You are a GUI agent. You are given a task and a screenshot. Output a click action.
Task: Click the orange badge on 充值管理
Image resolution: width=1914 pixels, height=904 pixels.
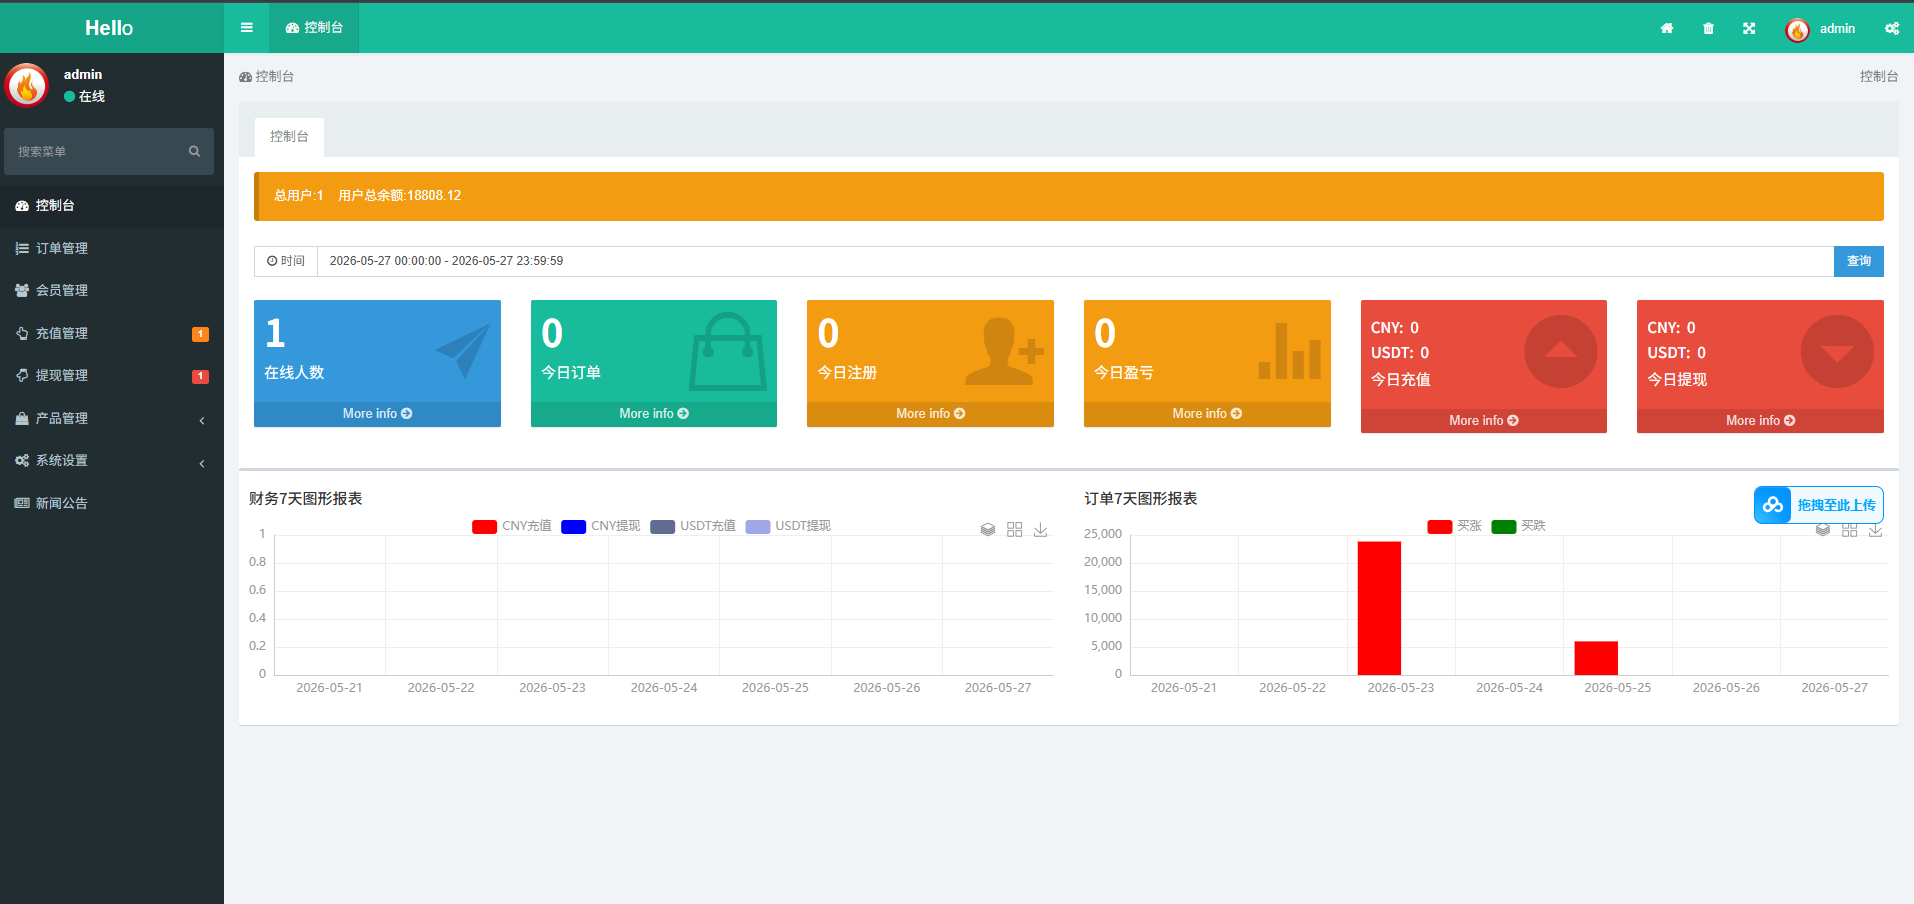[200, 334]
